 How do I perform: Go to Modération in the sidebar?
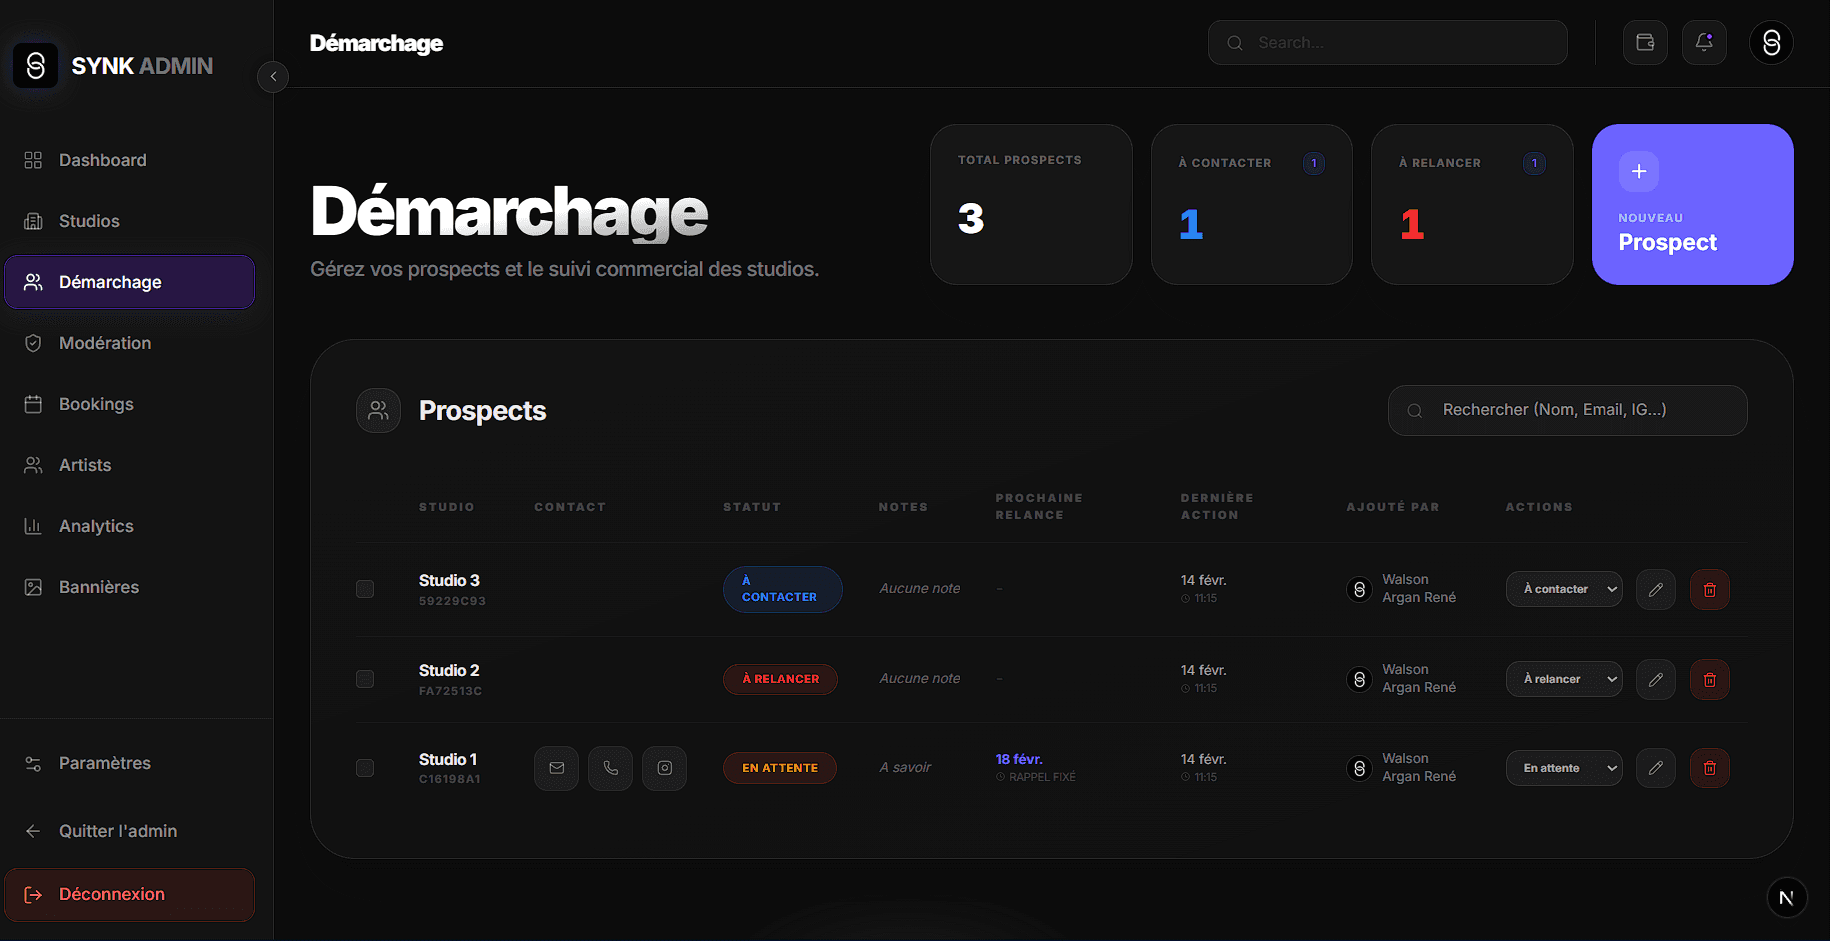[x=105, y=343]
